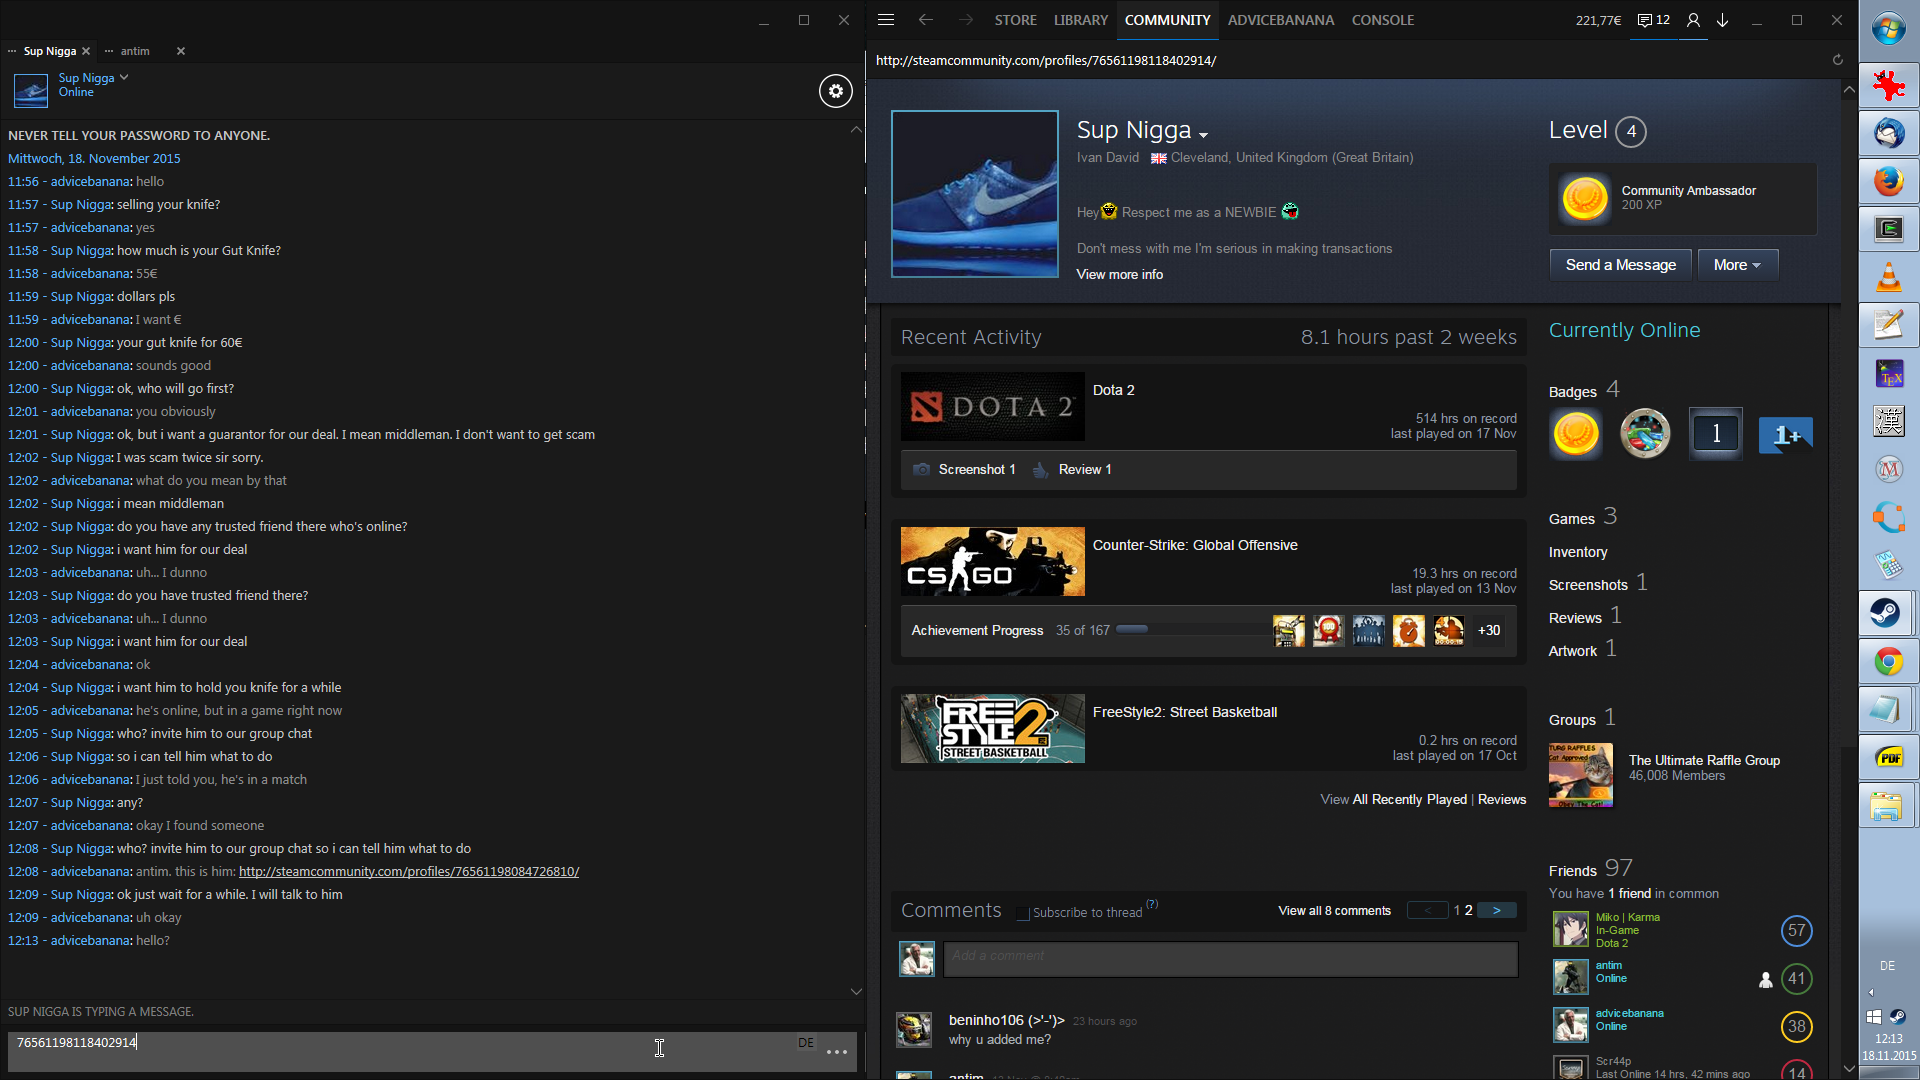1920x1080 pixels.
Task: Click the Steam hamburger menu icon
Action: (885, 20)
